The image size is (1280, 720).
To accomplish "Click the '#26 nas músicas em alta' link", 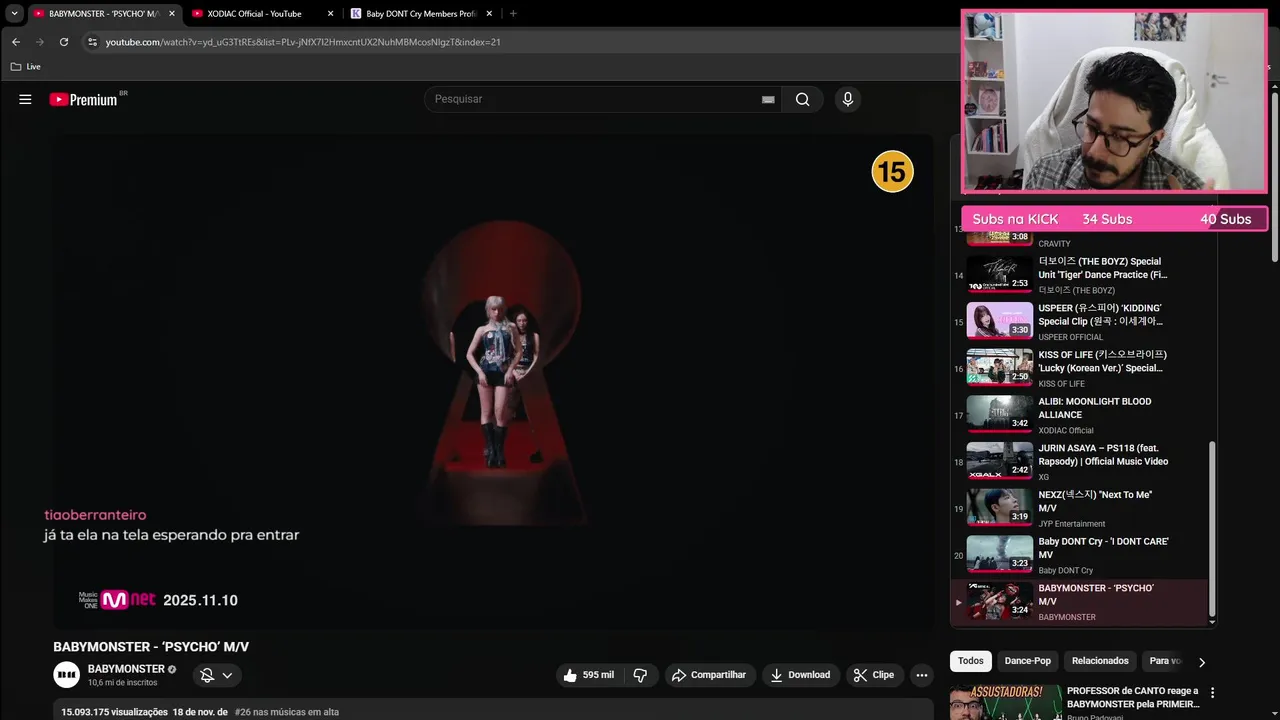I will coord(287,712).
